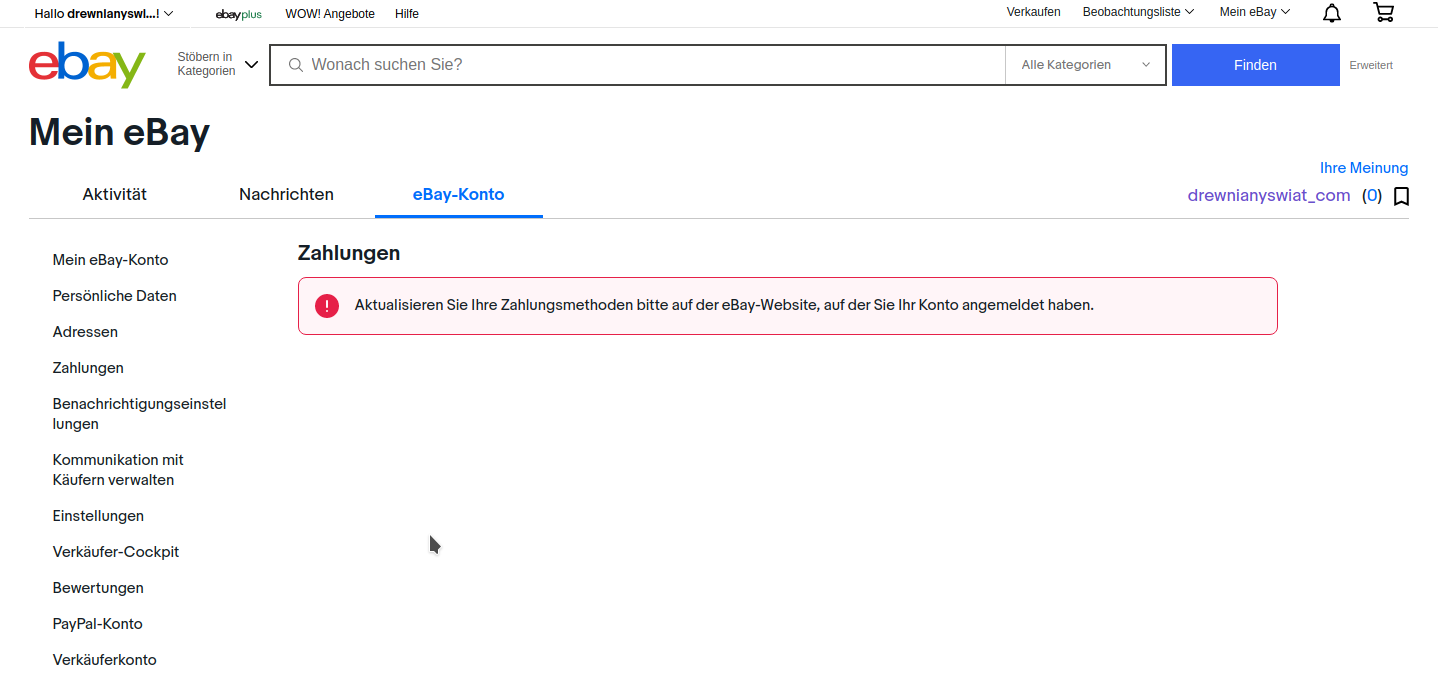Click the magnifier icon in the search bar
This screenshot has width=1438, height=685.
[295, 64]
